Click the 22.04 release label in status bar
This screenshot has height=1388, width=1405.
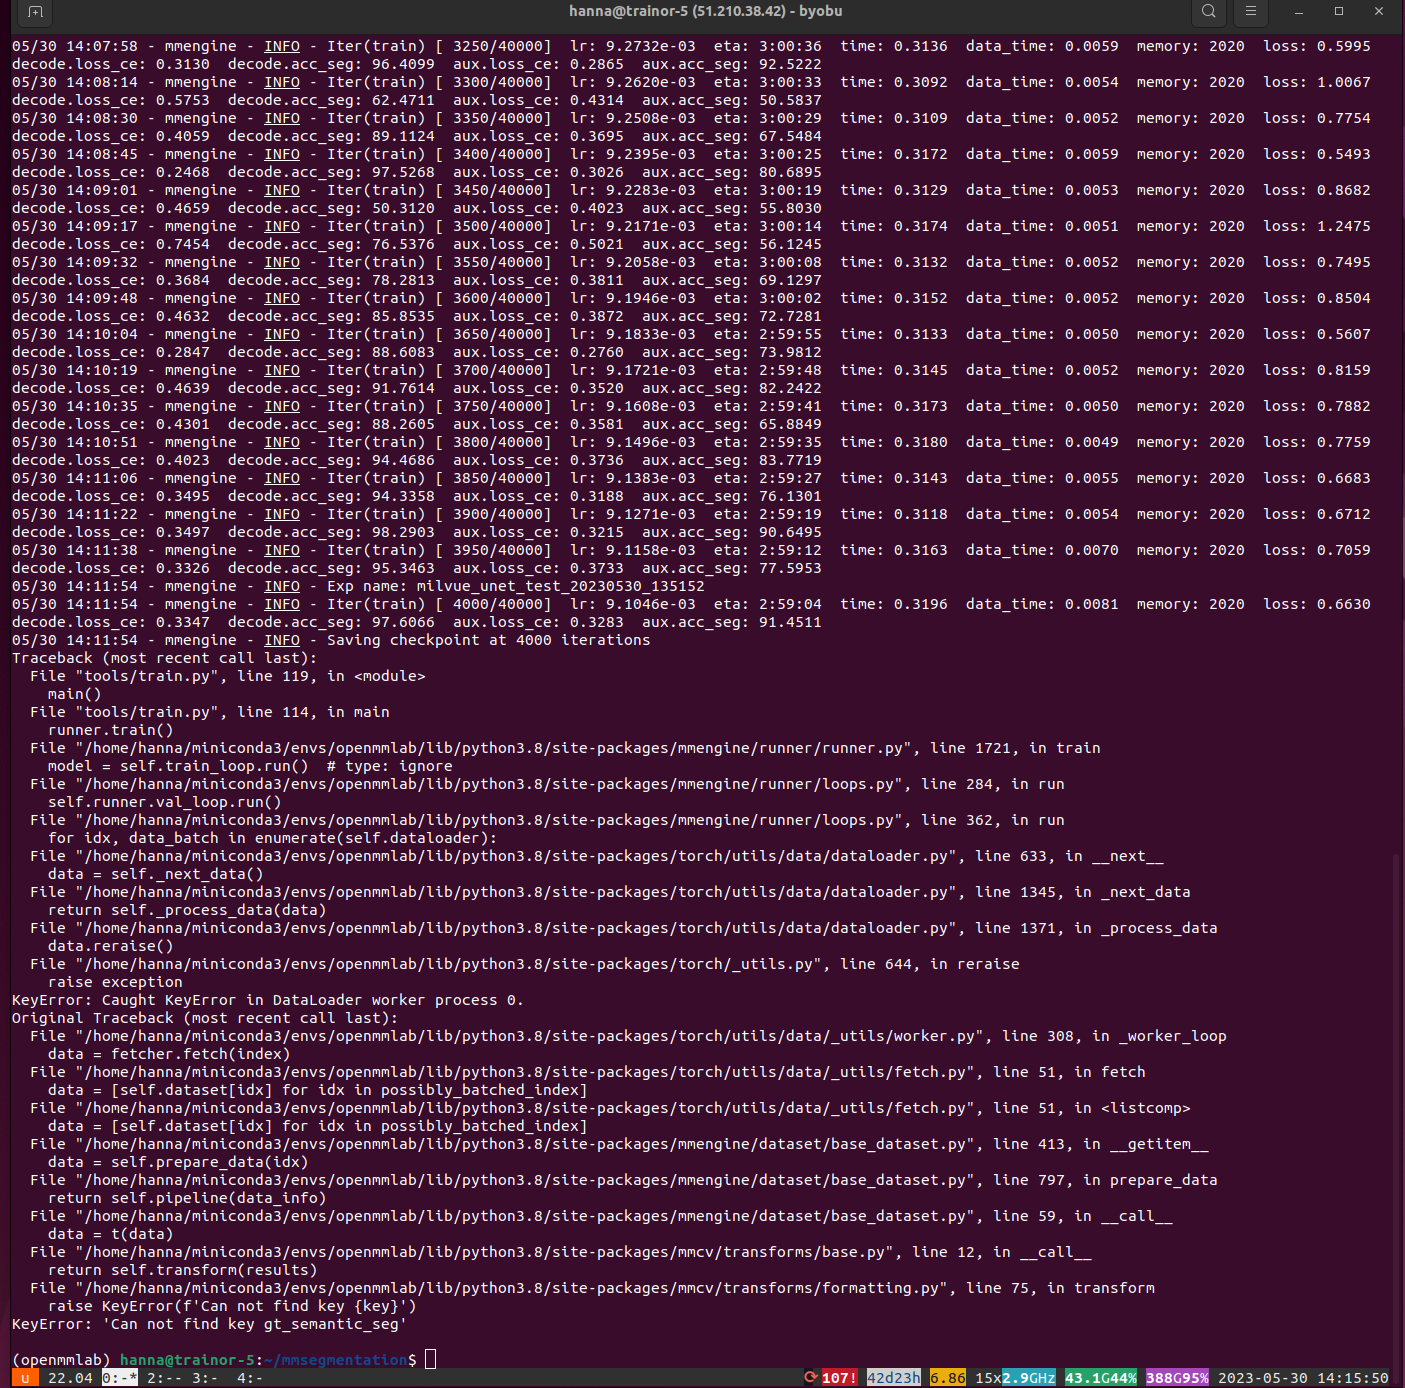point(68,1378)
